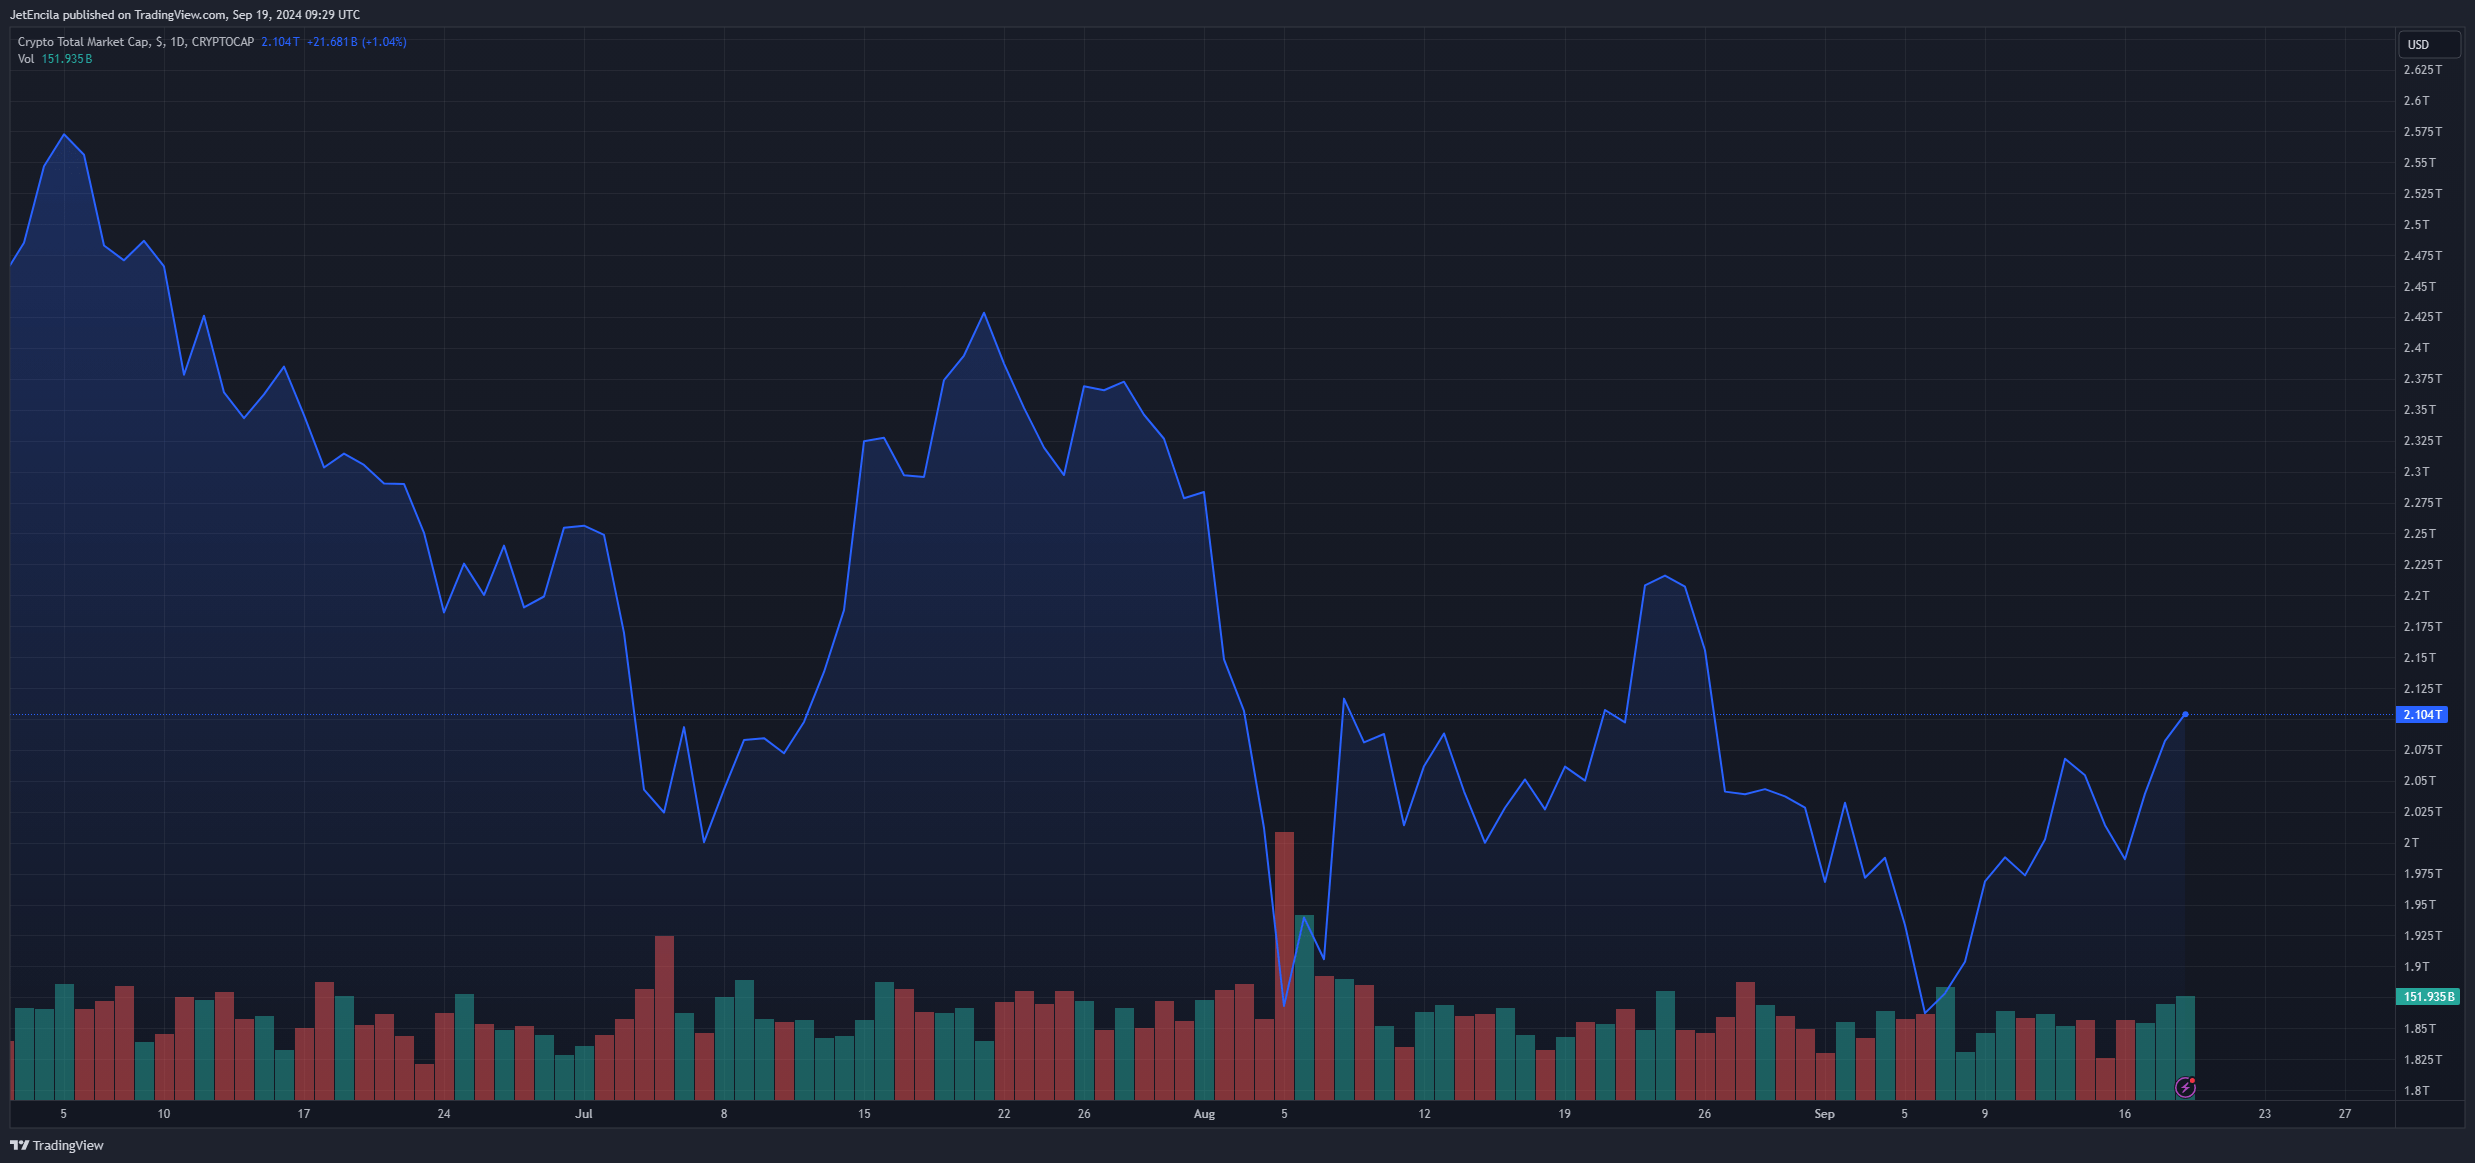Screen dimensions: 2475x1163
Task: Click the 17 date label on time axis
Action: click(x=304, y=1114)
